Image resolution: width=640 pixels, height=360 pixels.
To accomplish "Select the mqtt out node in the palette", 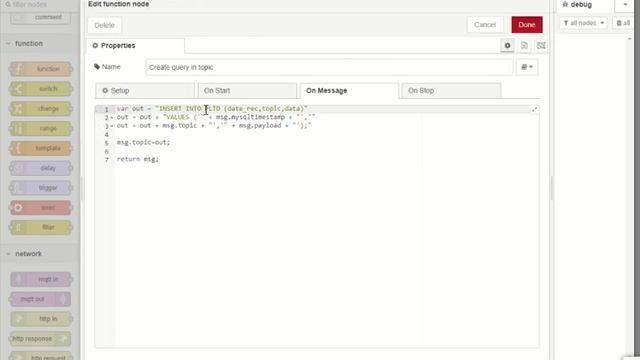I will [x=40, y=299].
